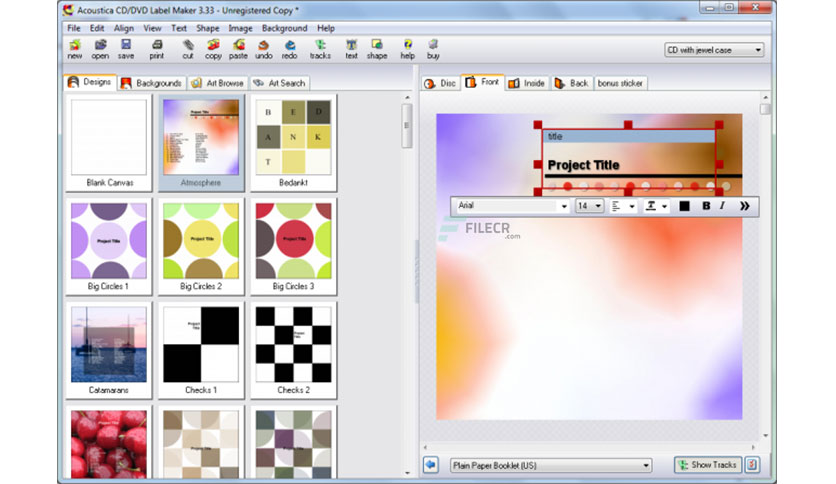Click the blue back arrow icon
Screen dimensions: 836x484
431,465
